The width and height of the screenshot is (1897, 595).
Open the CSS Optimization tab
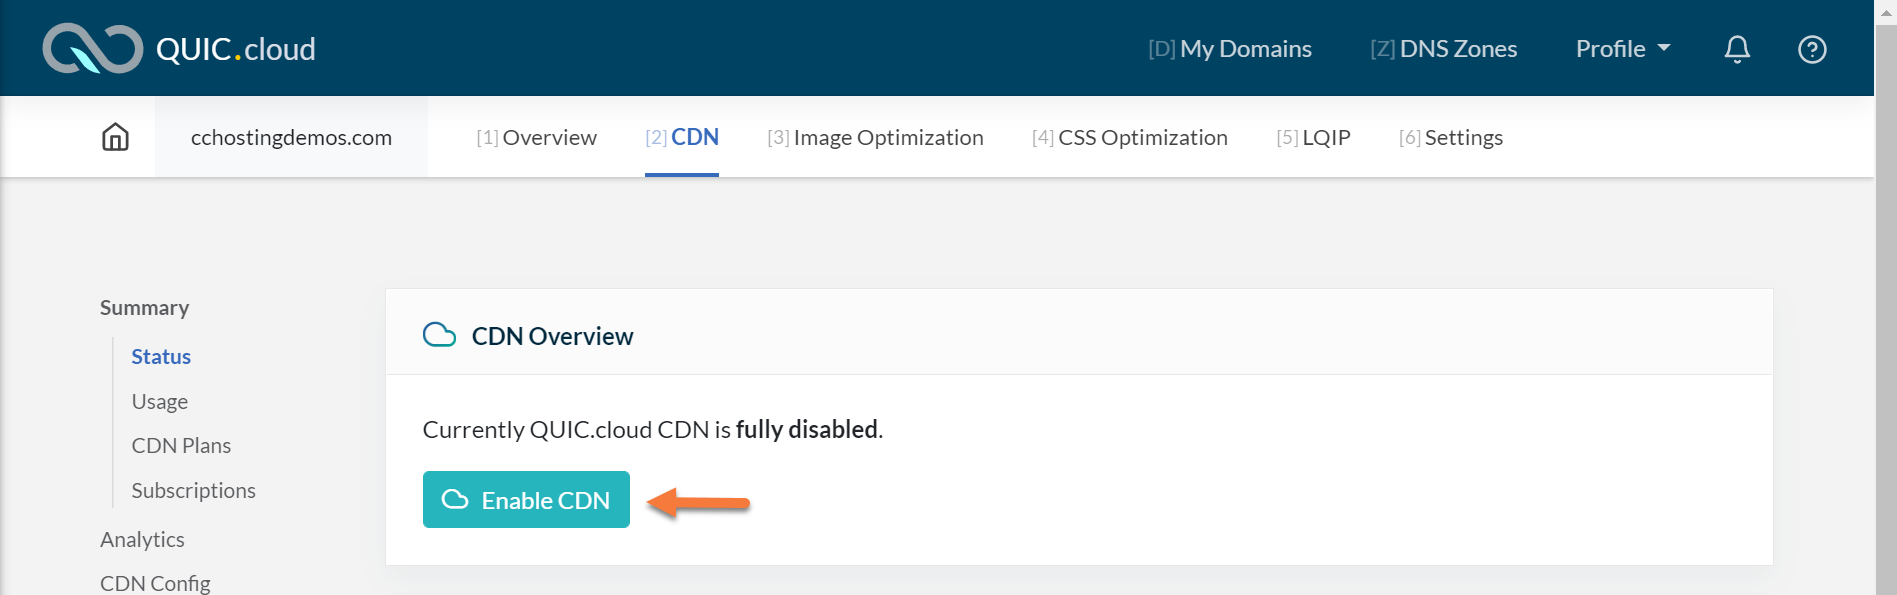[x=1130, y=137]
